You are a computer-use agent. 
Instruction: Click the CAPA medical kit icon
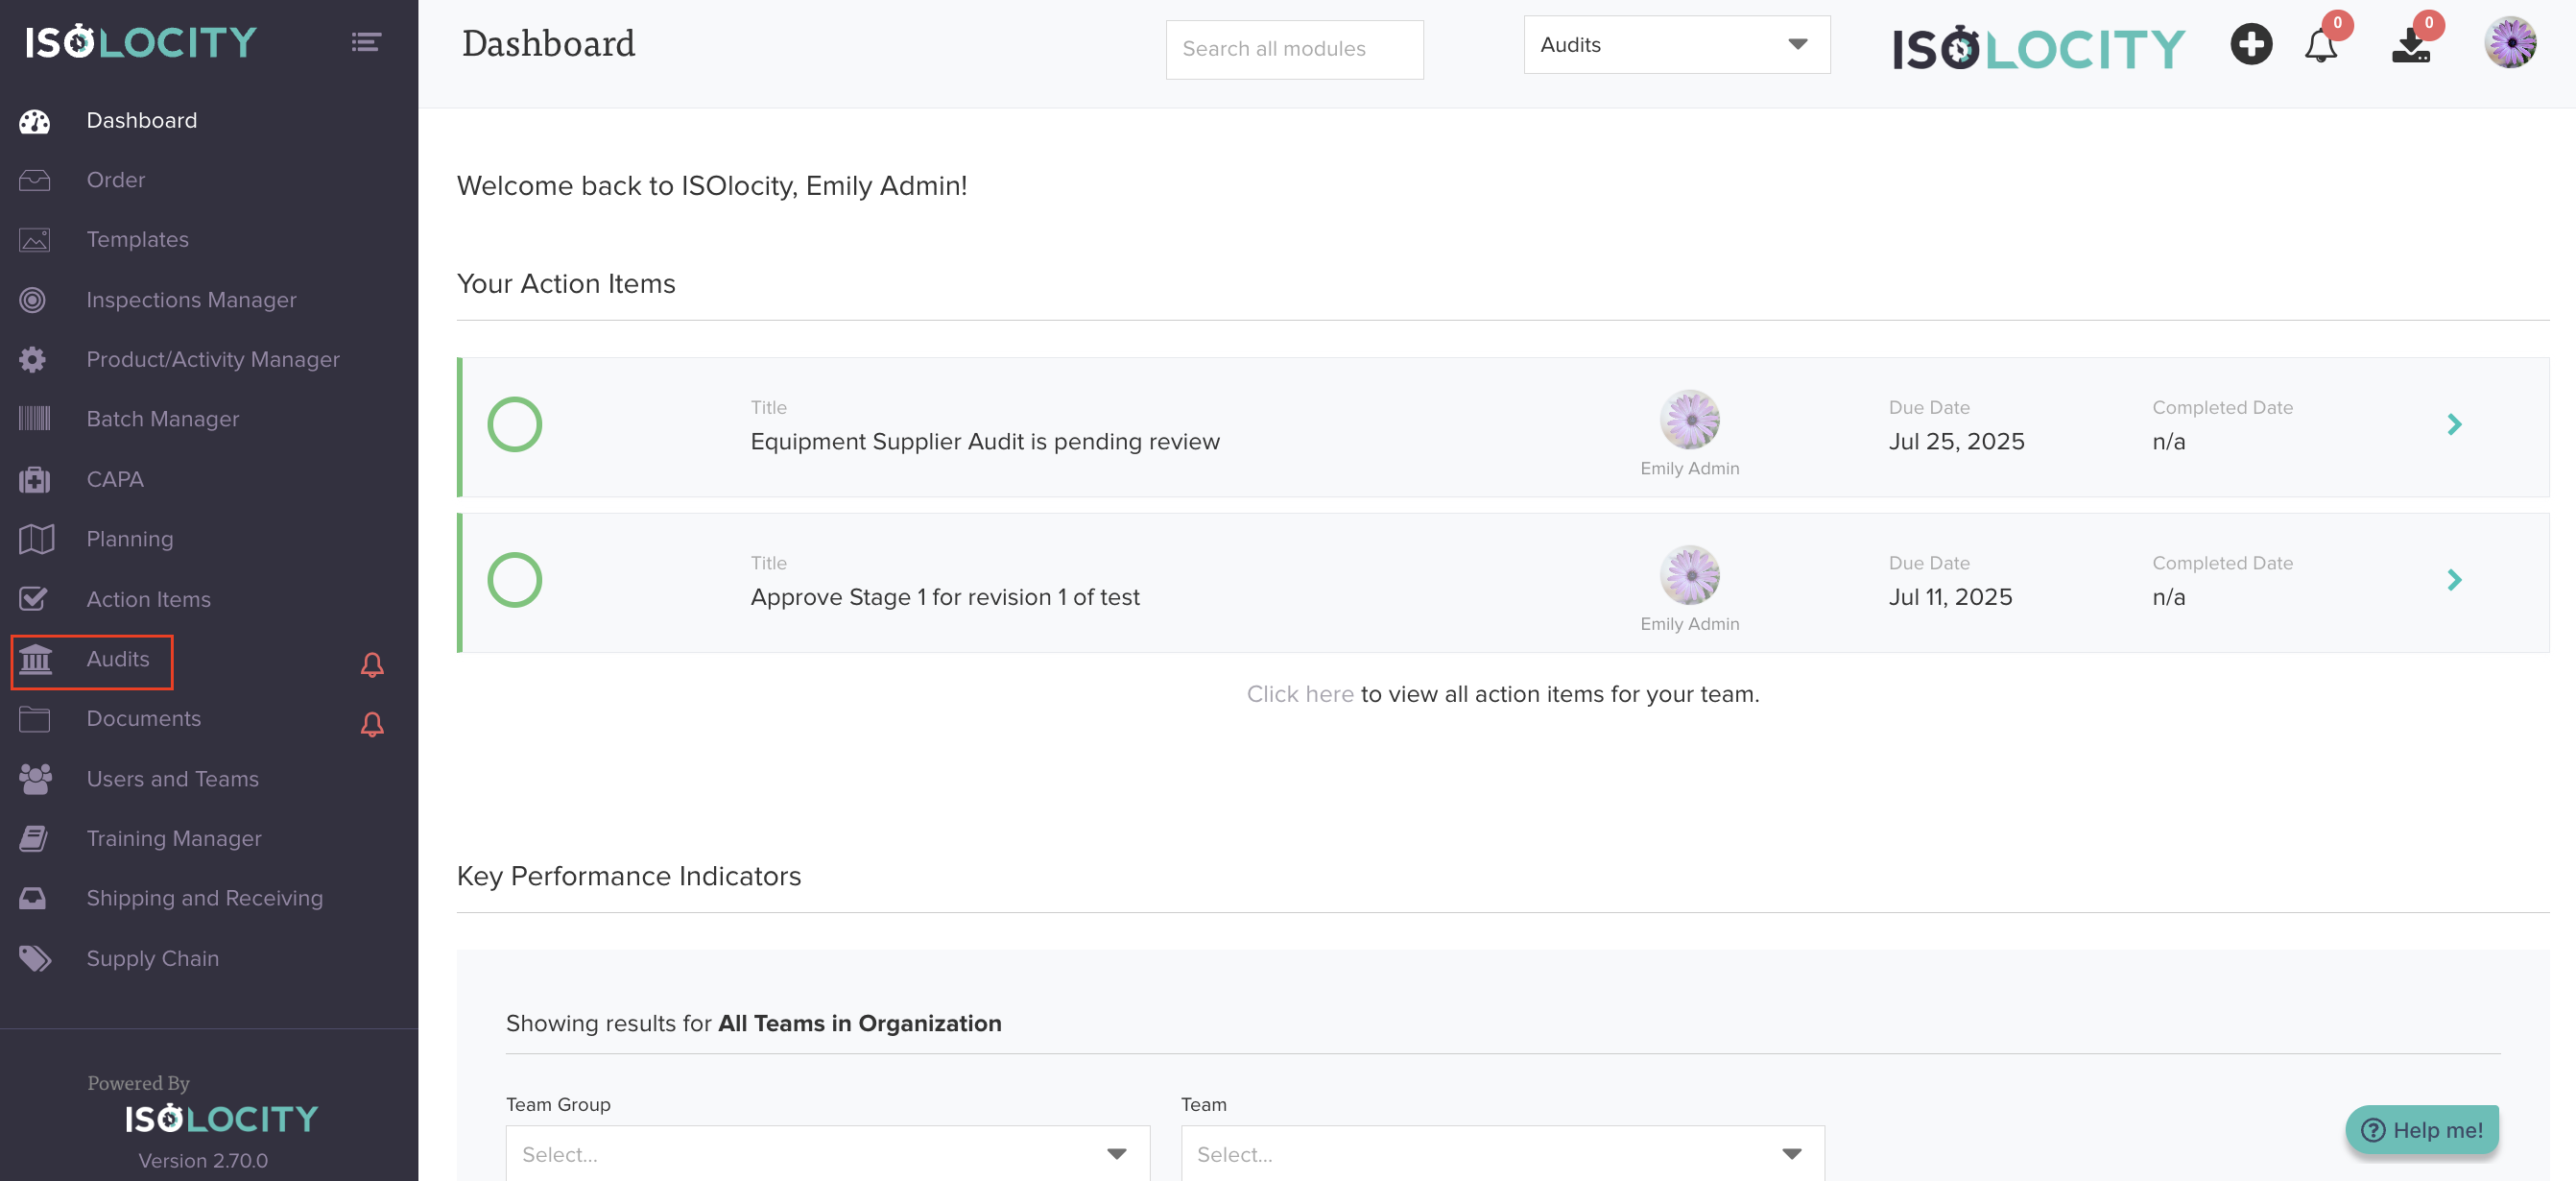[x=34, y=480]
